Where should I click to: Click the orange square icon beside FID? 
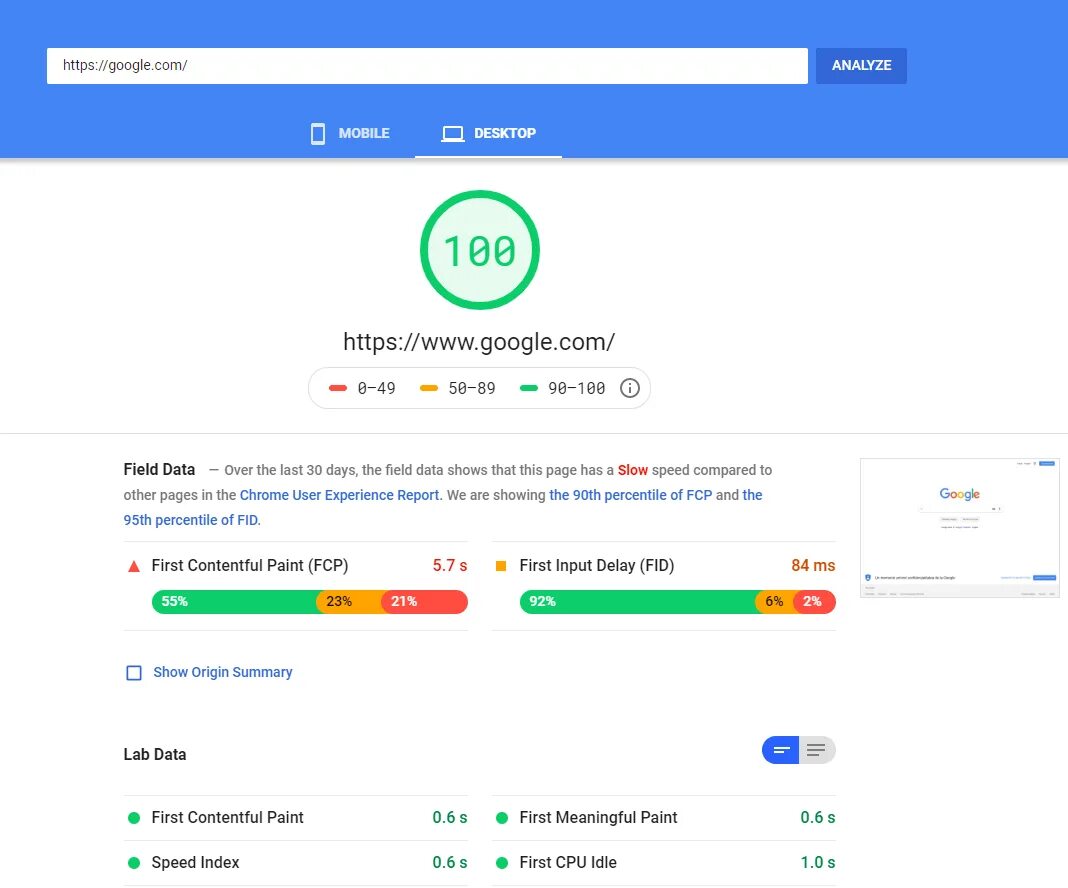tap(501, 566)
